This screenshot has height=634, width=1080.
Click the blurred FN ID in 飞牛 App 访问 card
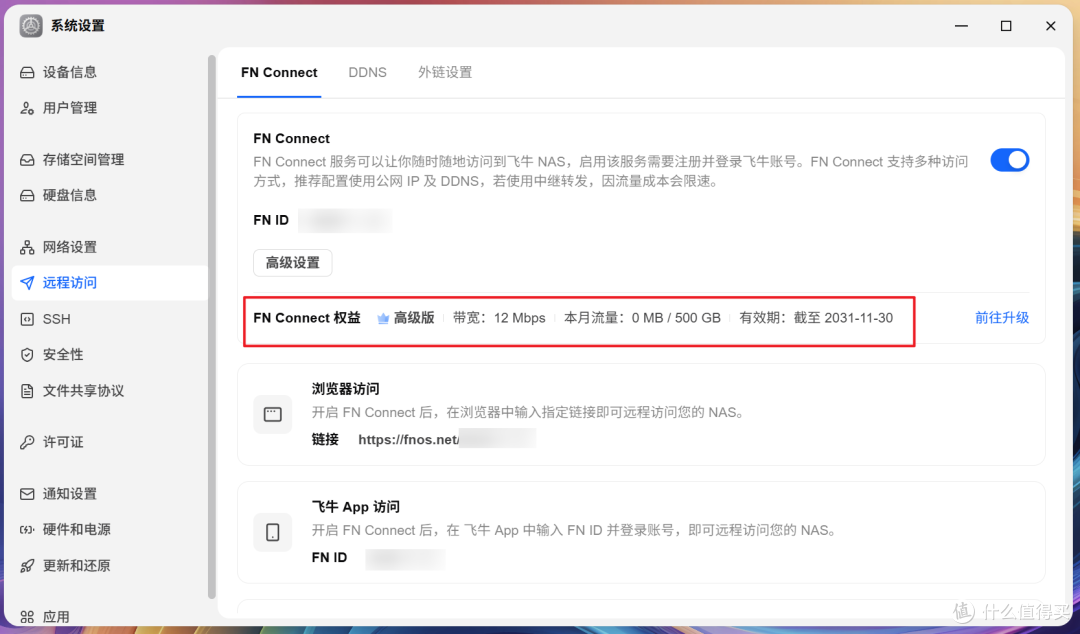coord(405,558)
